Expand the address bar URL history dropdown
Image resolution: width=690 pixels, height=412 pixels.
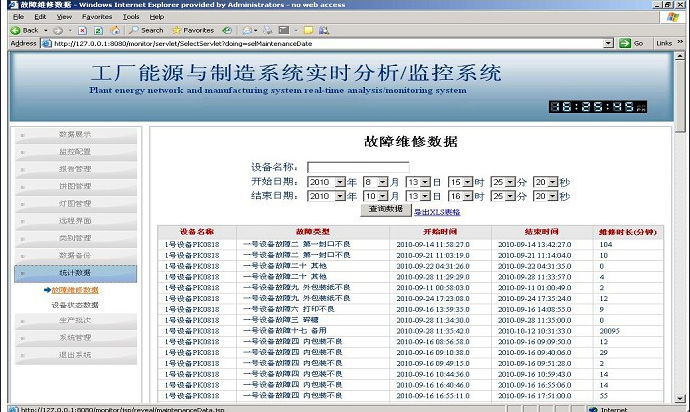[x=608, y=44]
